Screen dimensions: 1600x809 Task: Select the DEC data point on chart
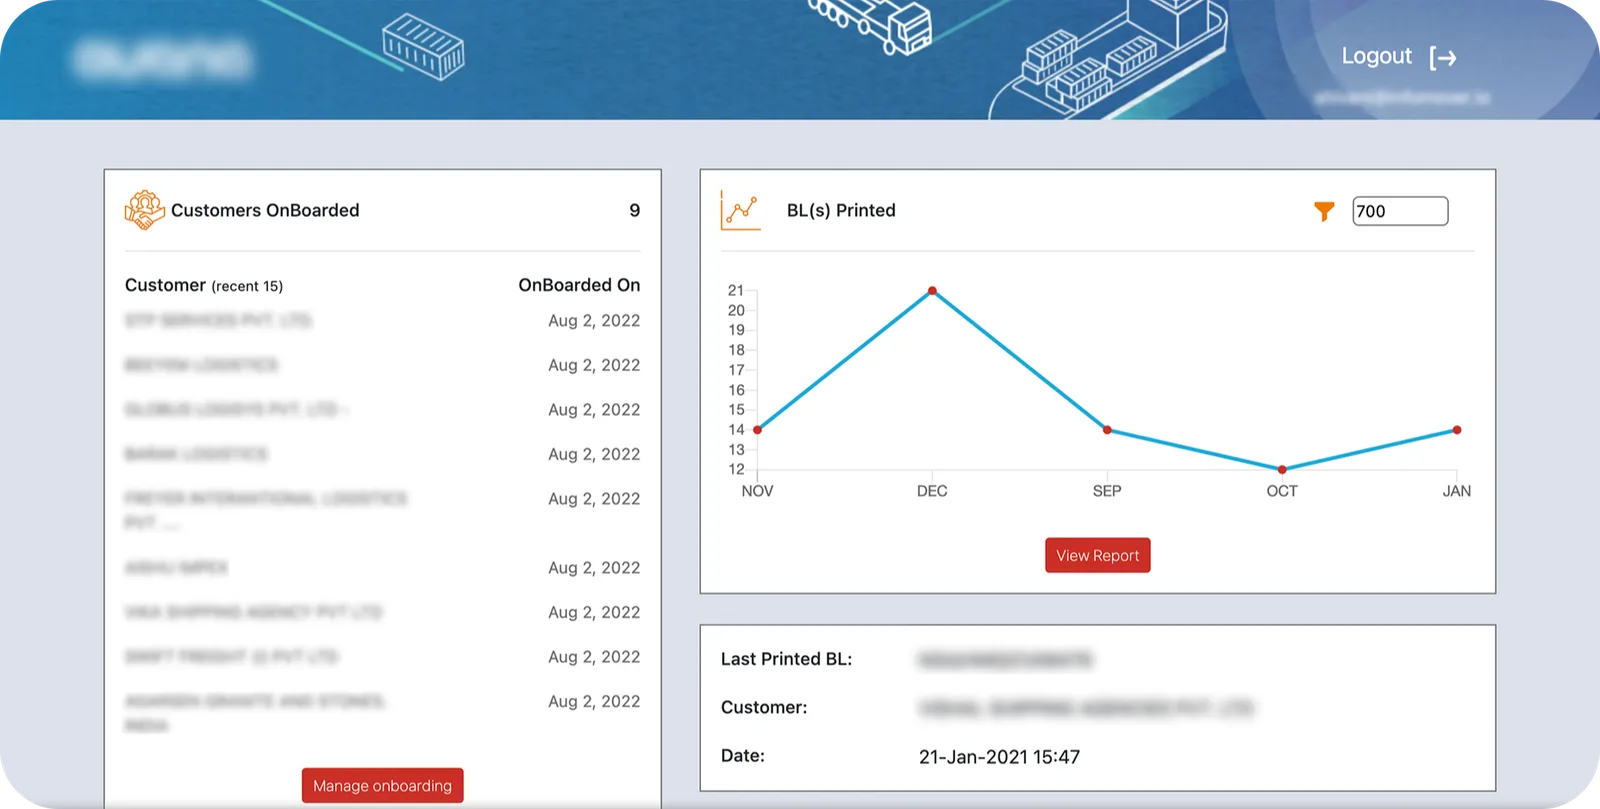tap(932, 291)
